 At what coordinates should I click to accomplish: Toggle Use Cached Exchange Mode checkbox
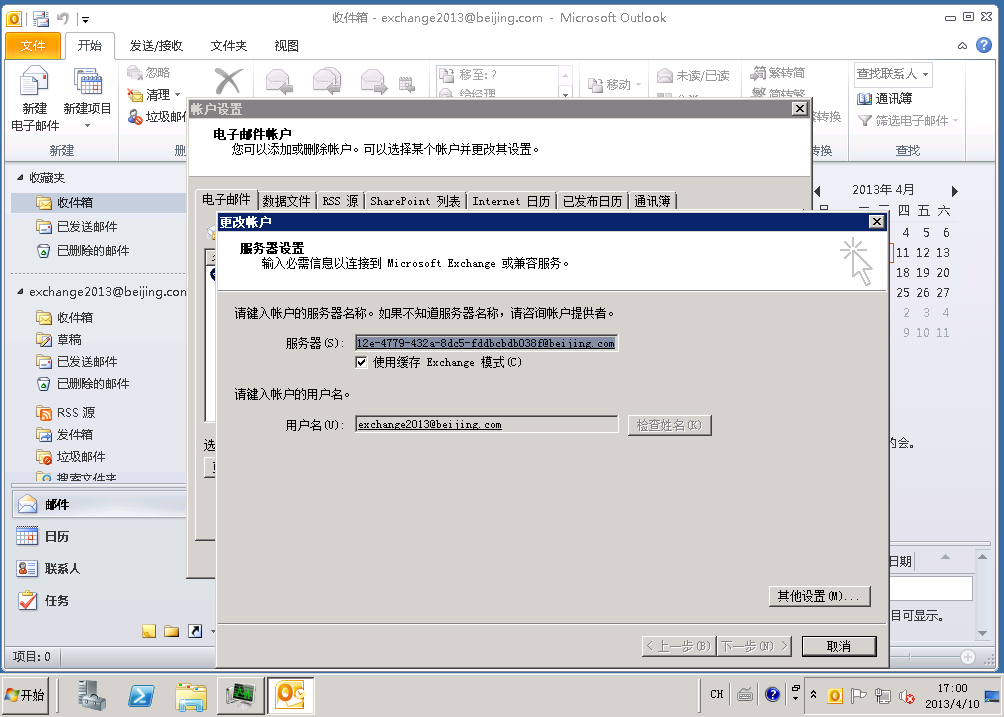coord(361,362)
